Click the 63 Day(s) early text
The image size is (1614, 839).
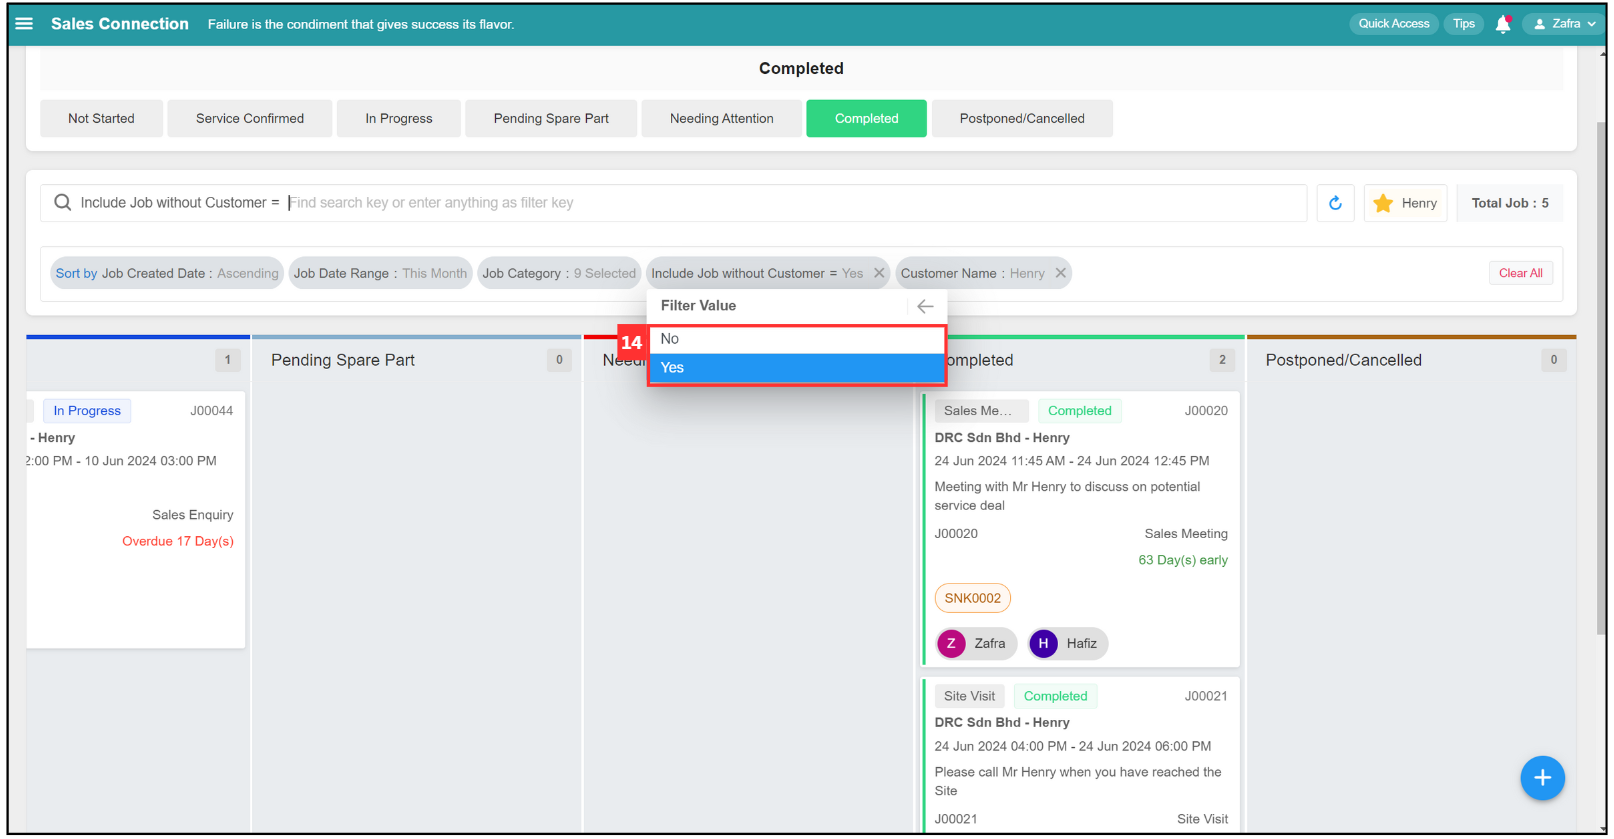click(1183, 560)
